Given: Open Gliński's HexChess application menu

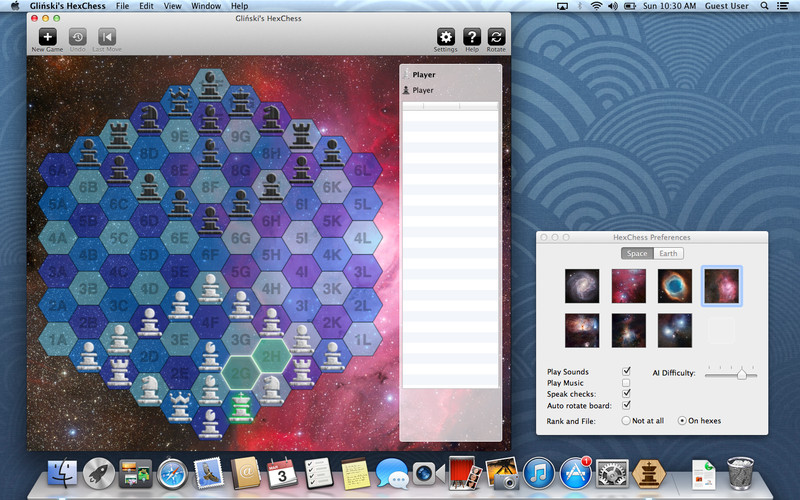Looking at the screenshot, I should [68, 6].
